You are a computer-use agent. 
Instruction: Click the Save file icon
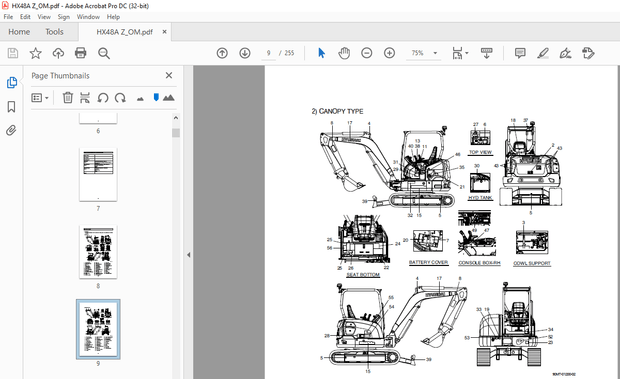(13, 53)
